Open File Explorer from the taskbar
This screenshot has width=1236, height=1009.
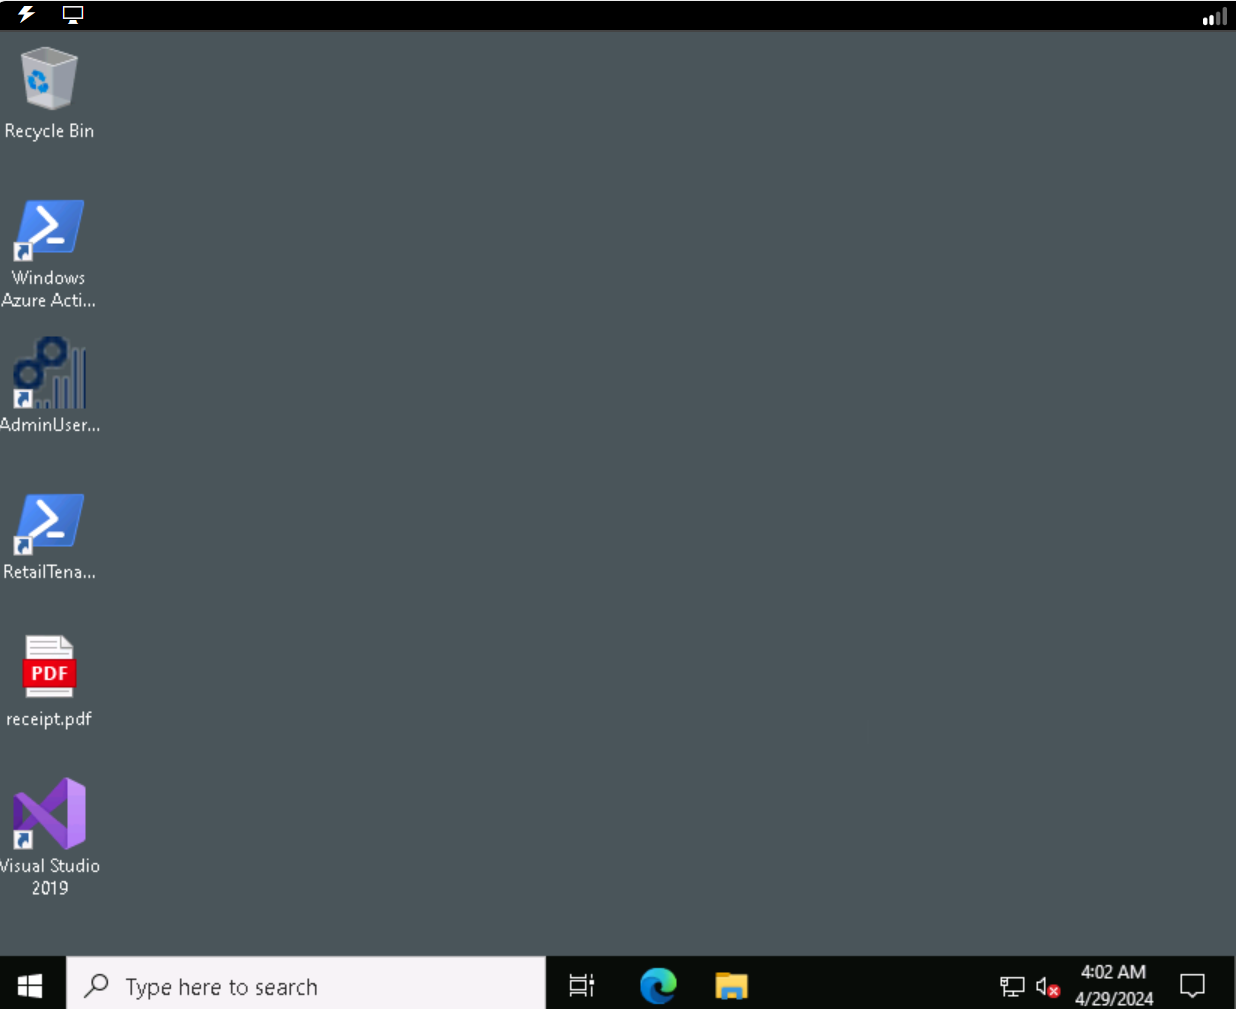pos(732,986)
